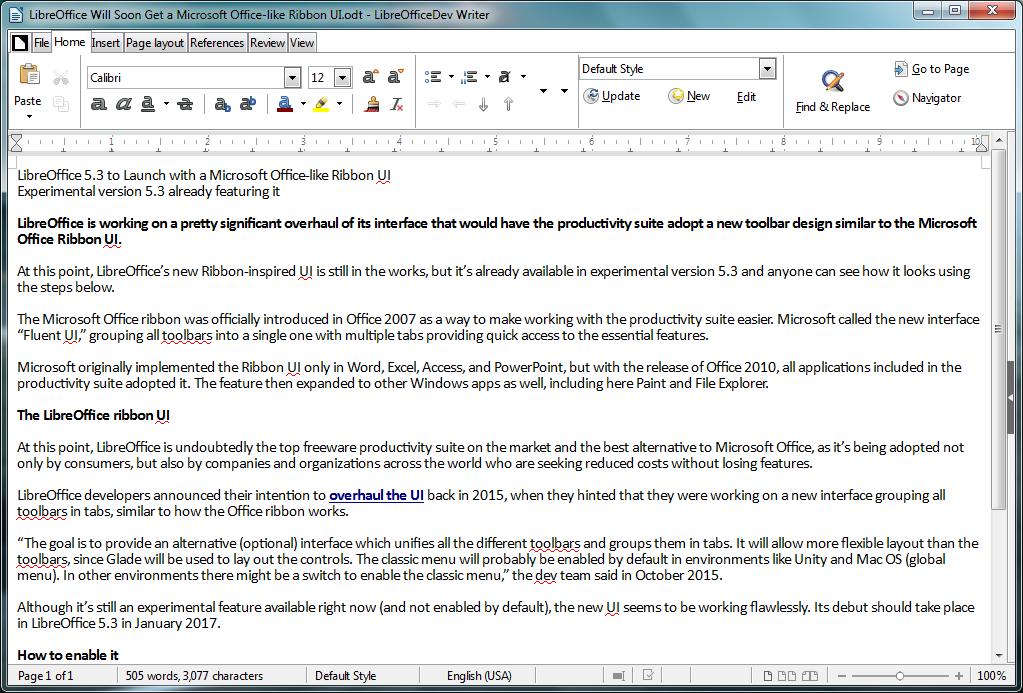The height and width of the screenshot is (693, 1023).
Task: Click the zoom slider handle
Action: (899, 676)
